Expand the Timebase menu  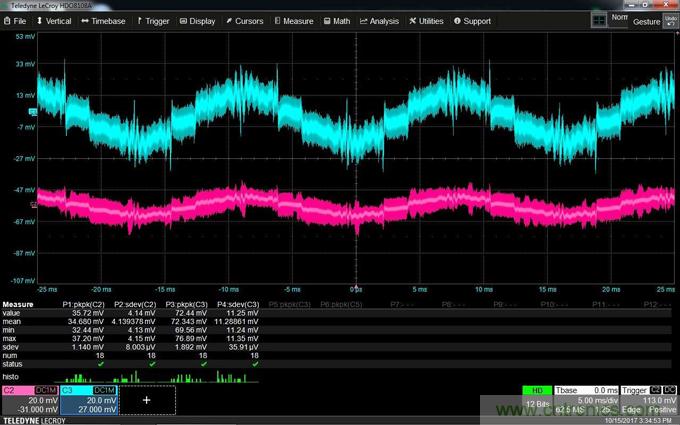[104, 20]
